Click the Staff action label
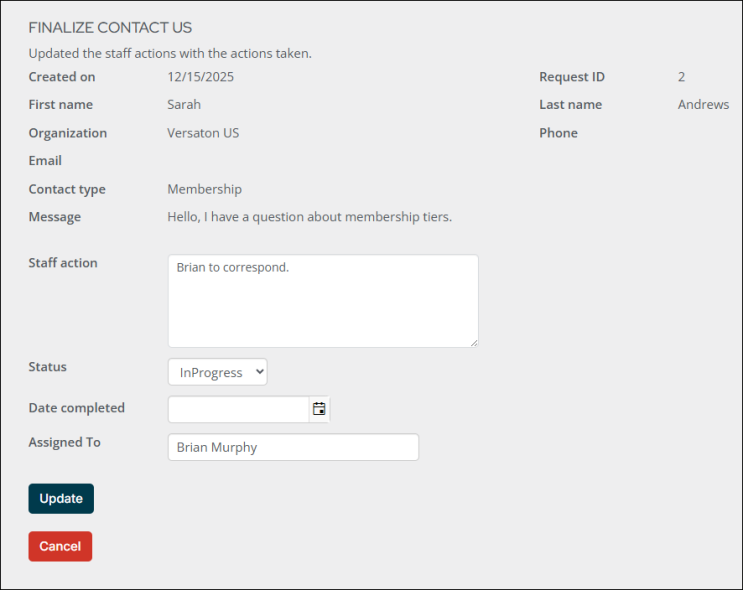The height and width of the screenshot is (590, 743). (x=63, y=263)
